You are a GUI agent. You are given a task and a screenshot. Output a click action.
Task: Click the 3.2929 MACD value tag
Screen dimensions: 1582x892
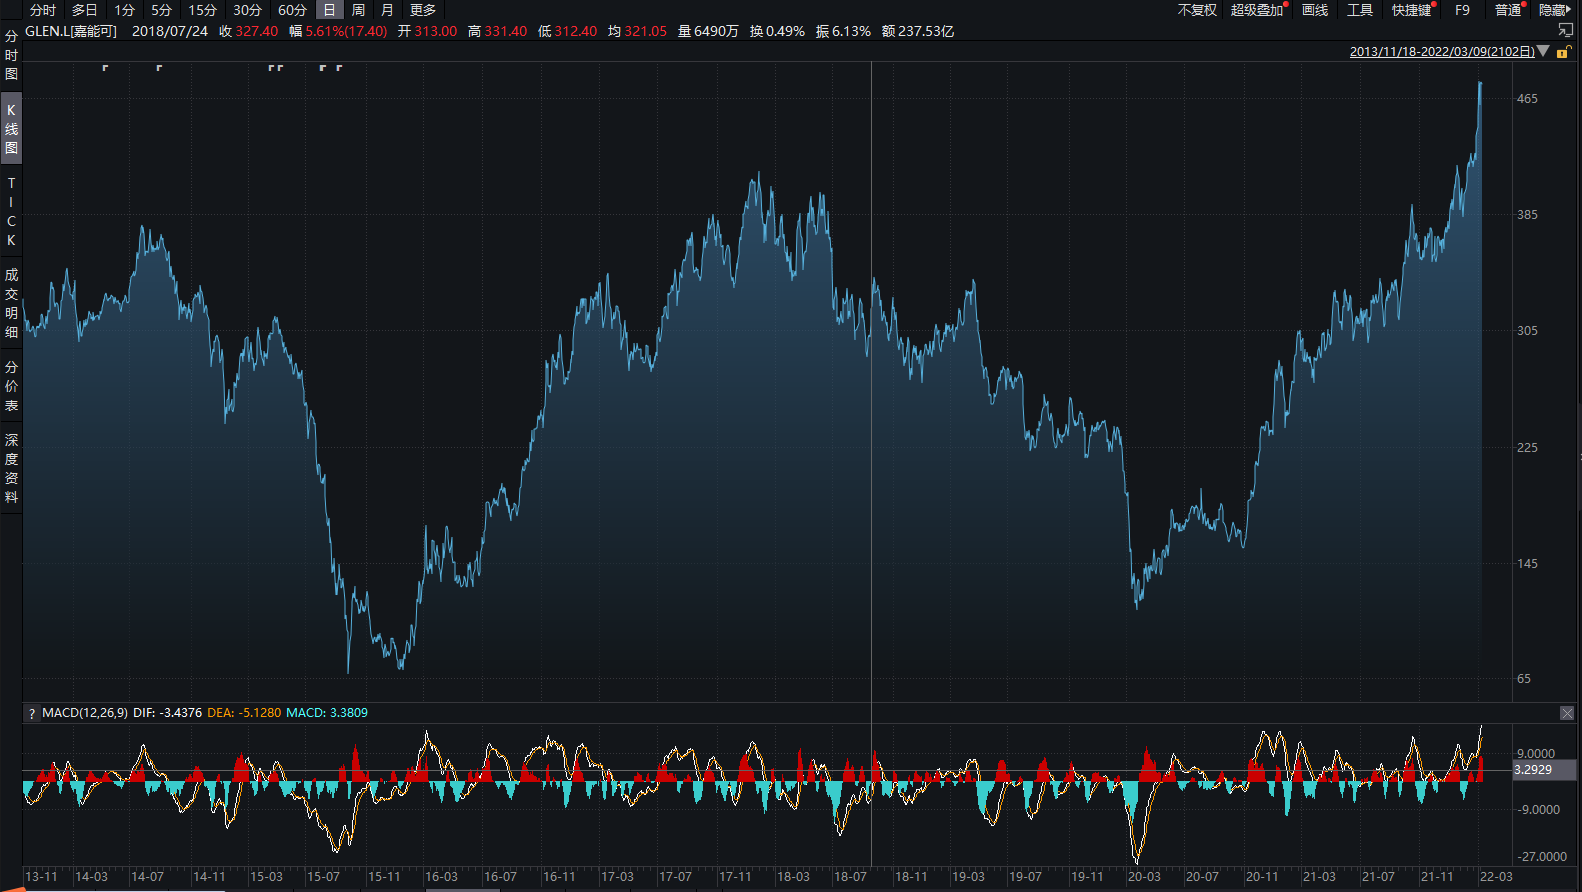click(x=1544, y=769)
